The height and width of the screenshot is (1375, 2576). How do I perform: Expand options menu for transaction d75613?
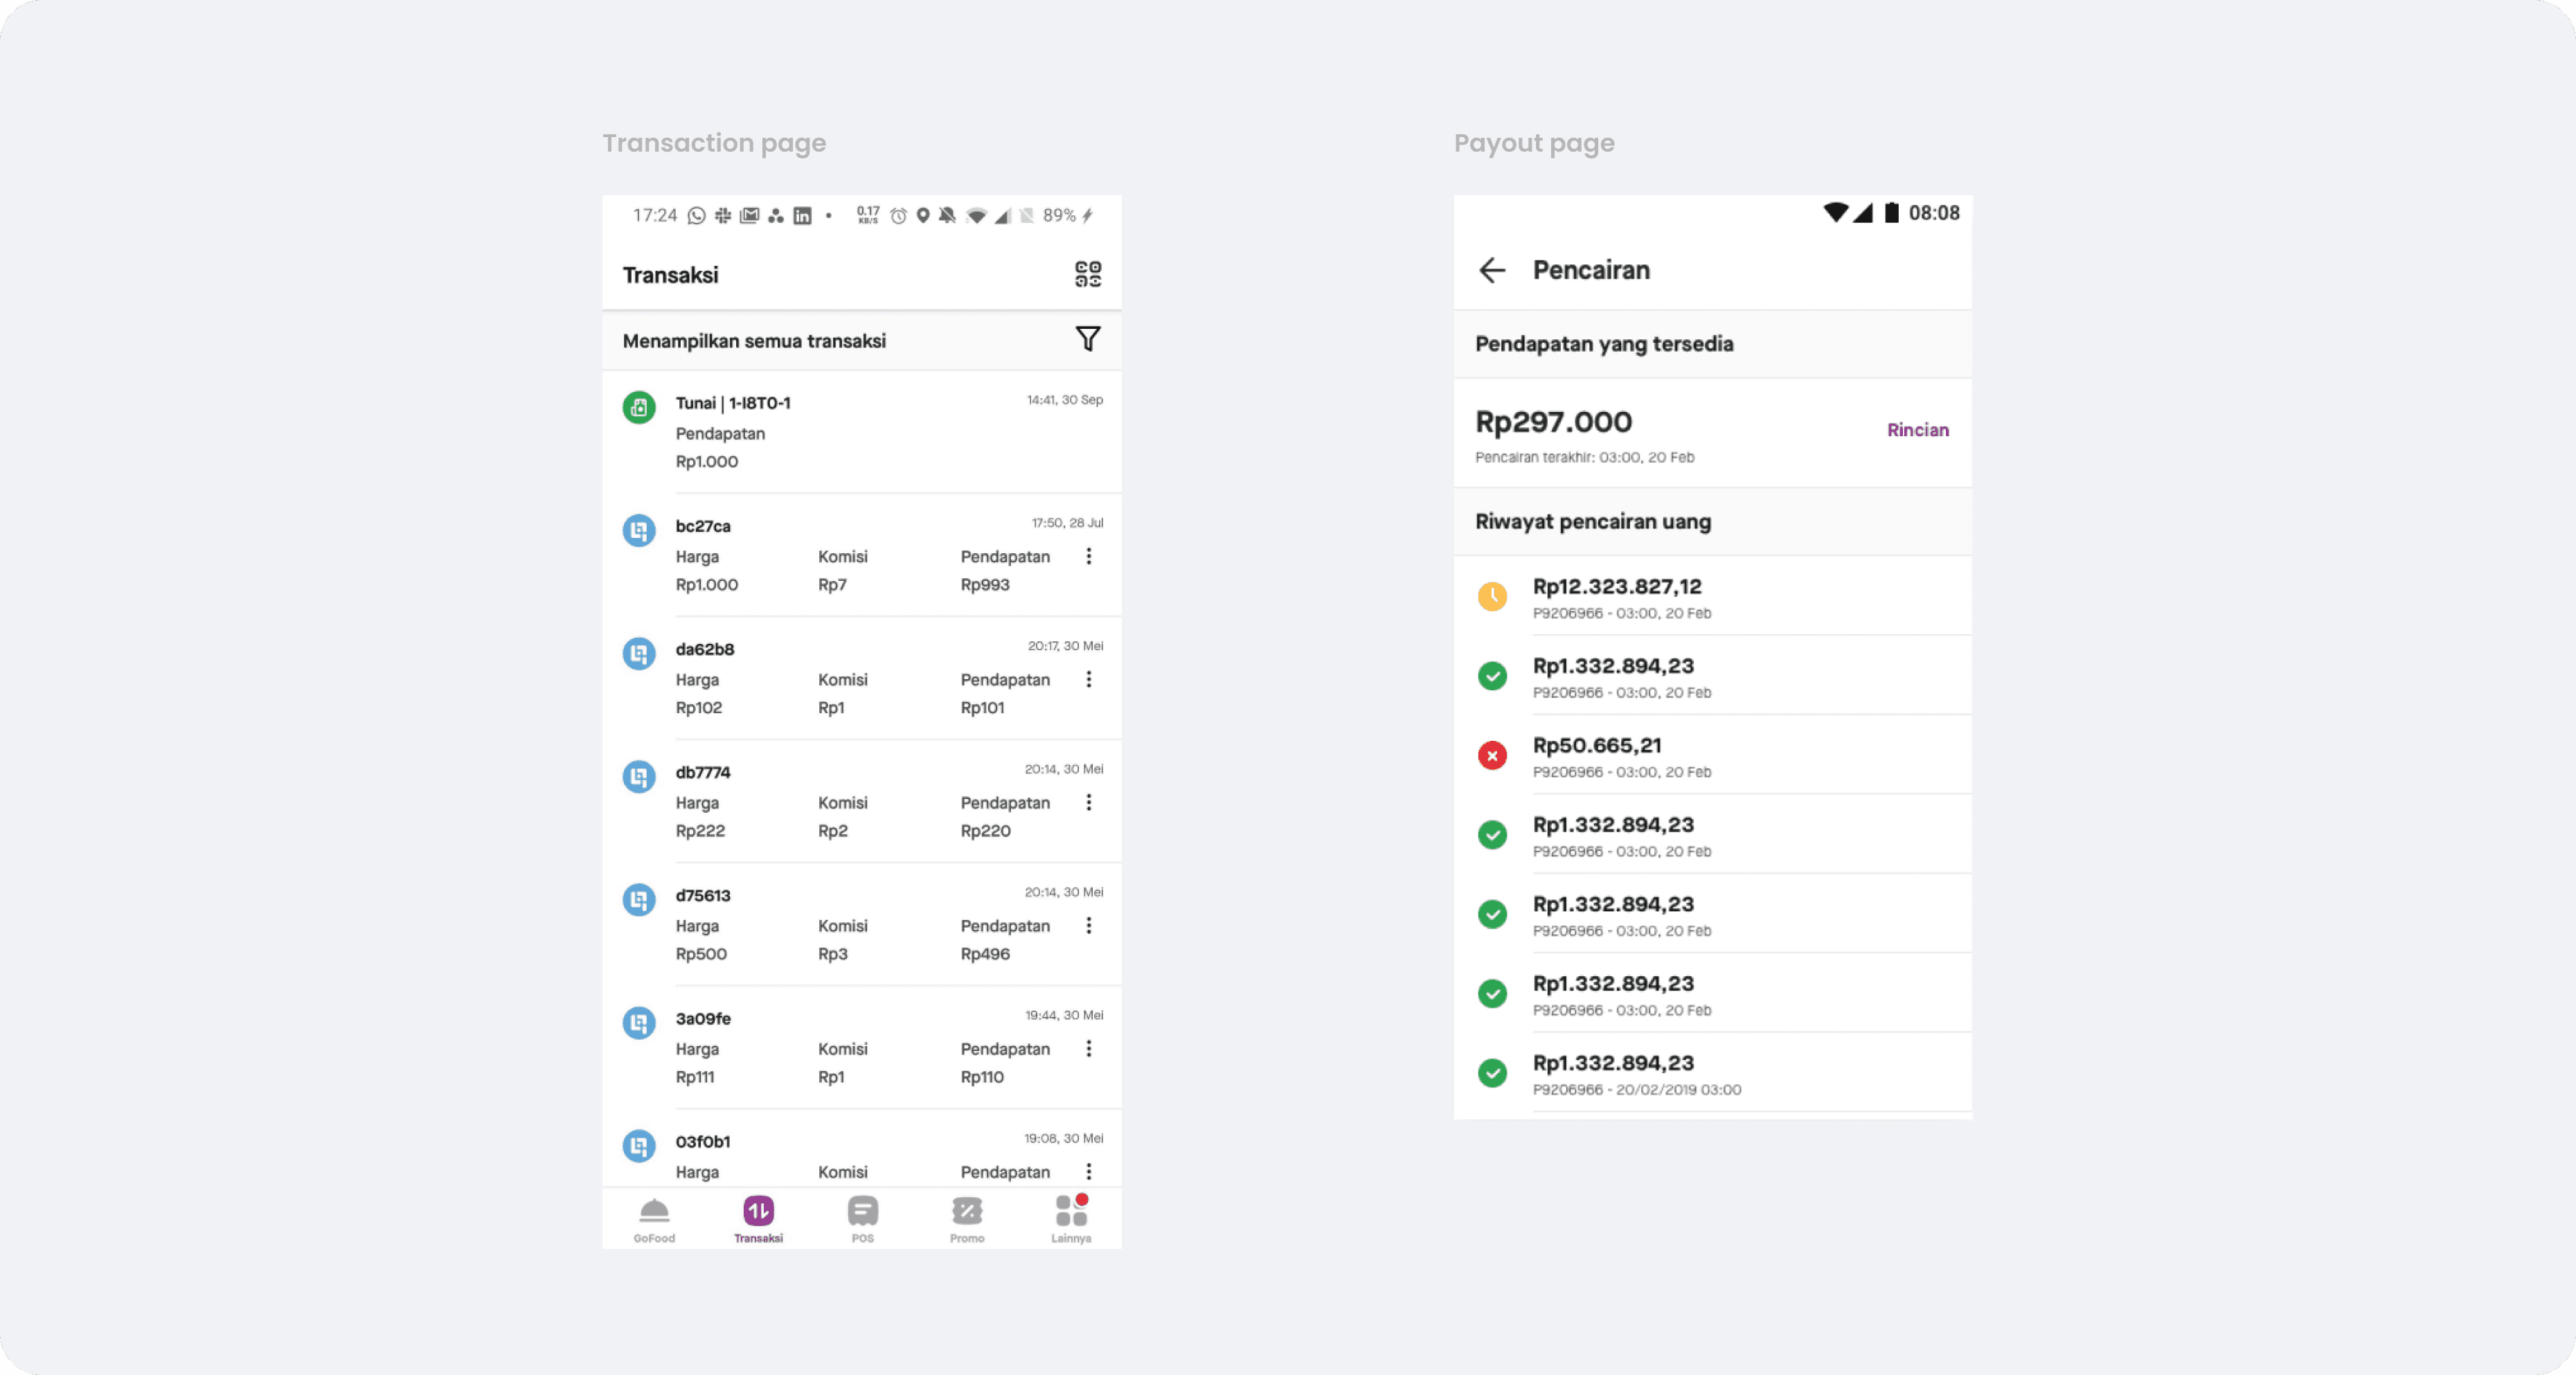tap(1088, 926)
